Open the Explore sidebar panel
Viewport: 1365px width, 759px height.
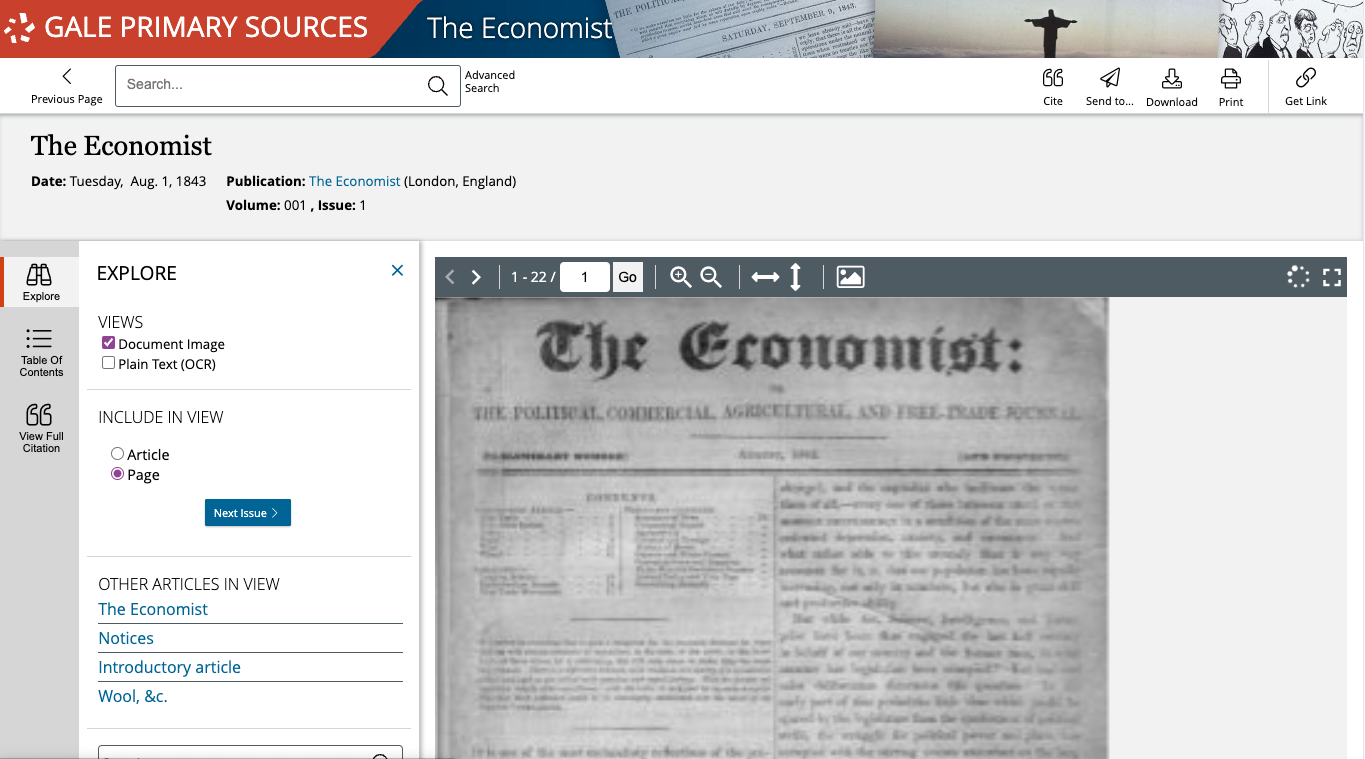click(x=40, y=282)
